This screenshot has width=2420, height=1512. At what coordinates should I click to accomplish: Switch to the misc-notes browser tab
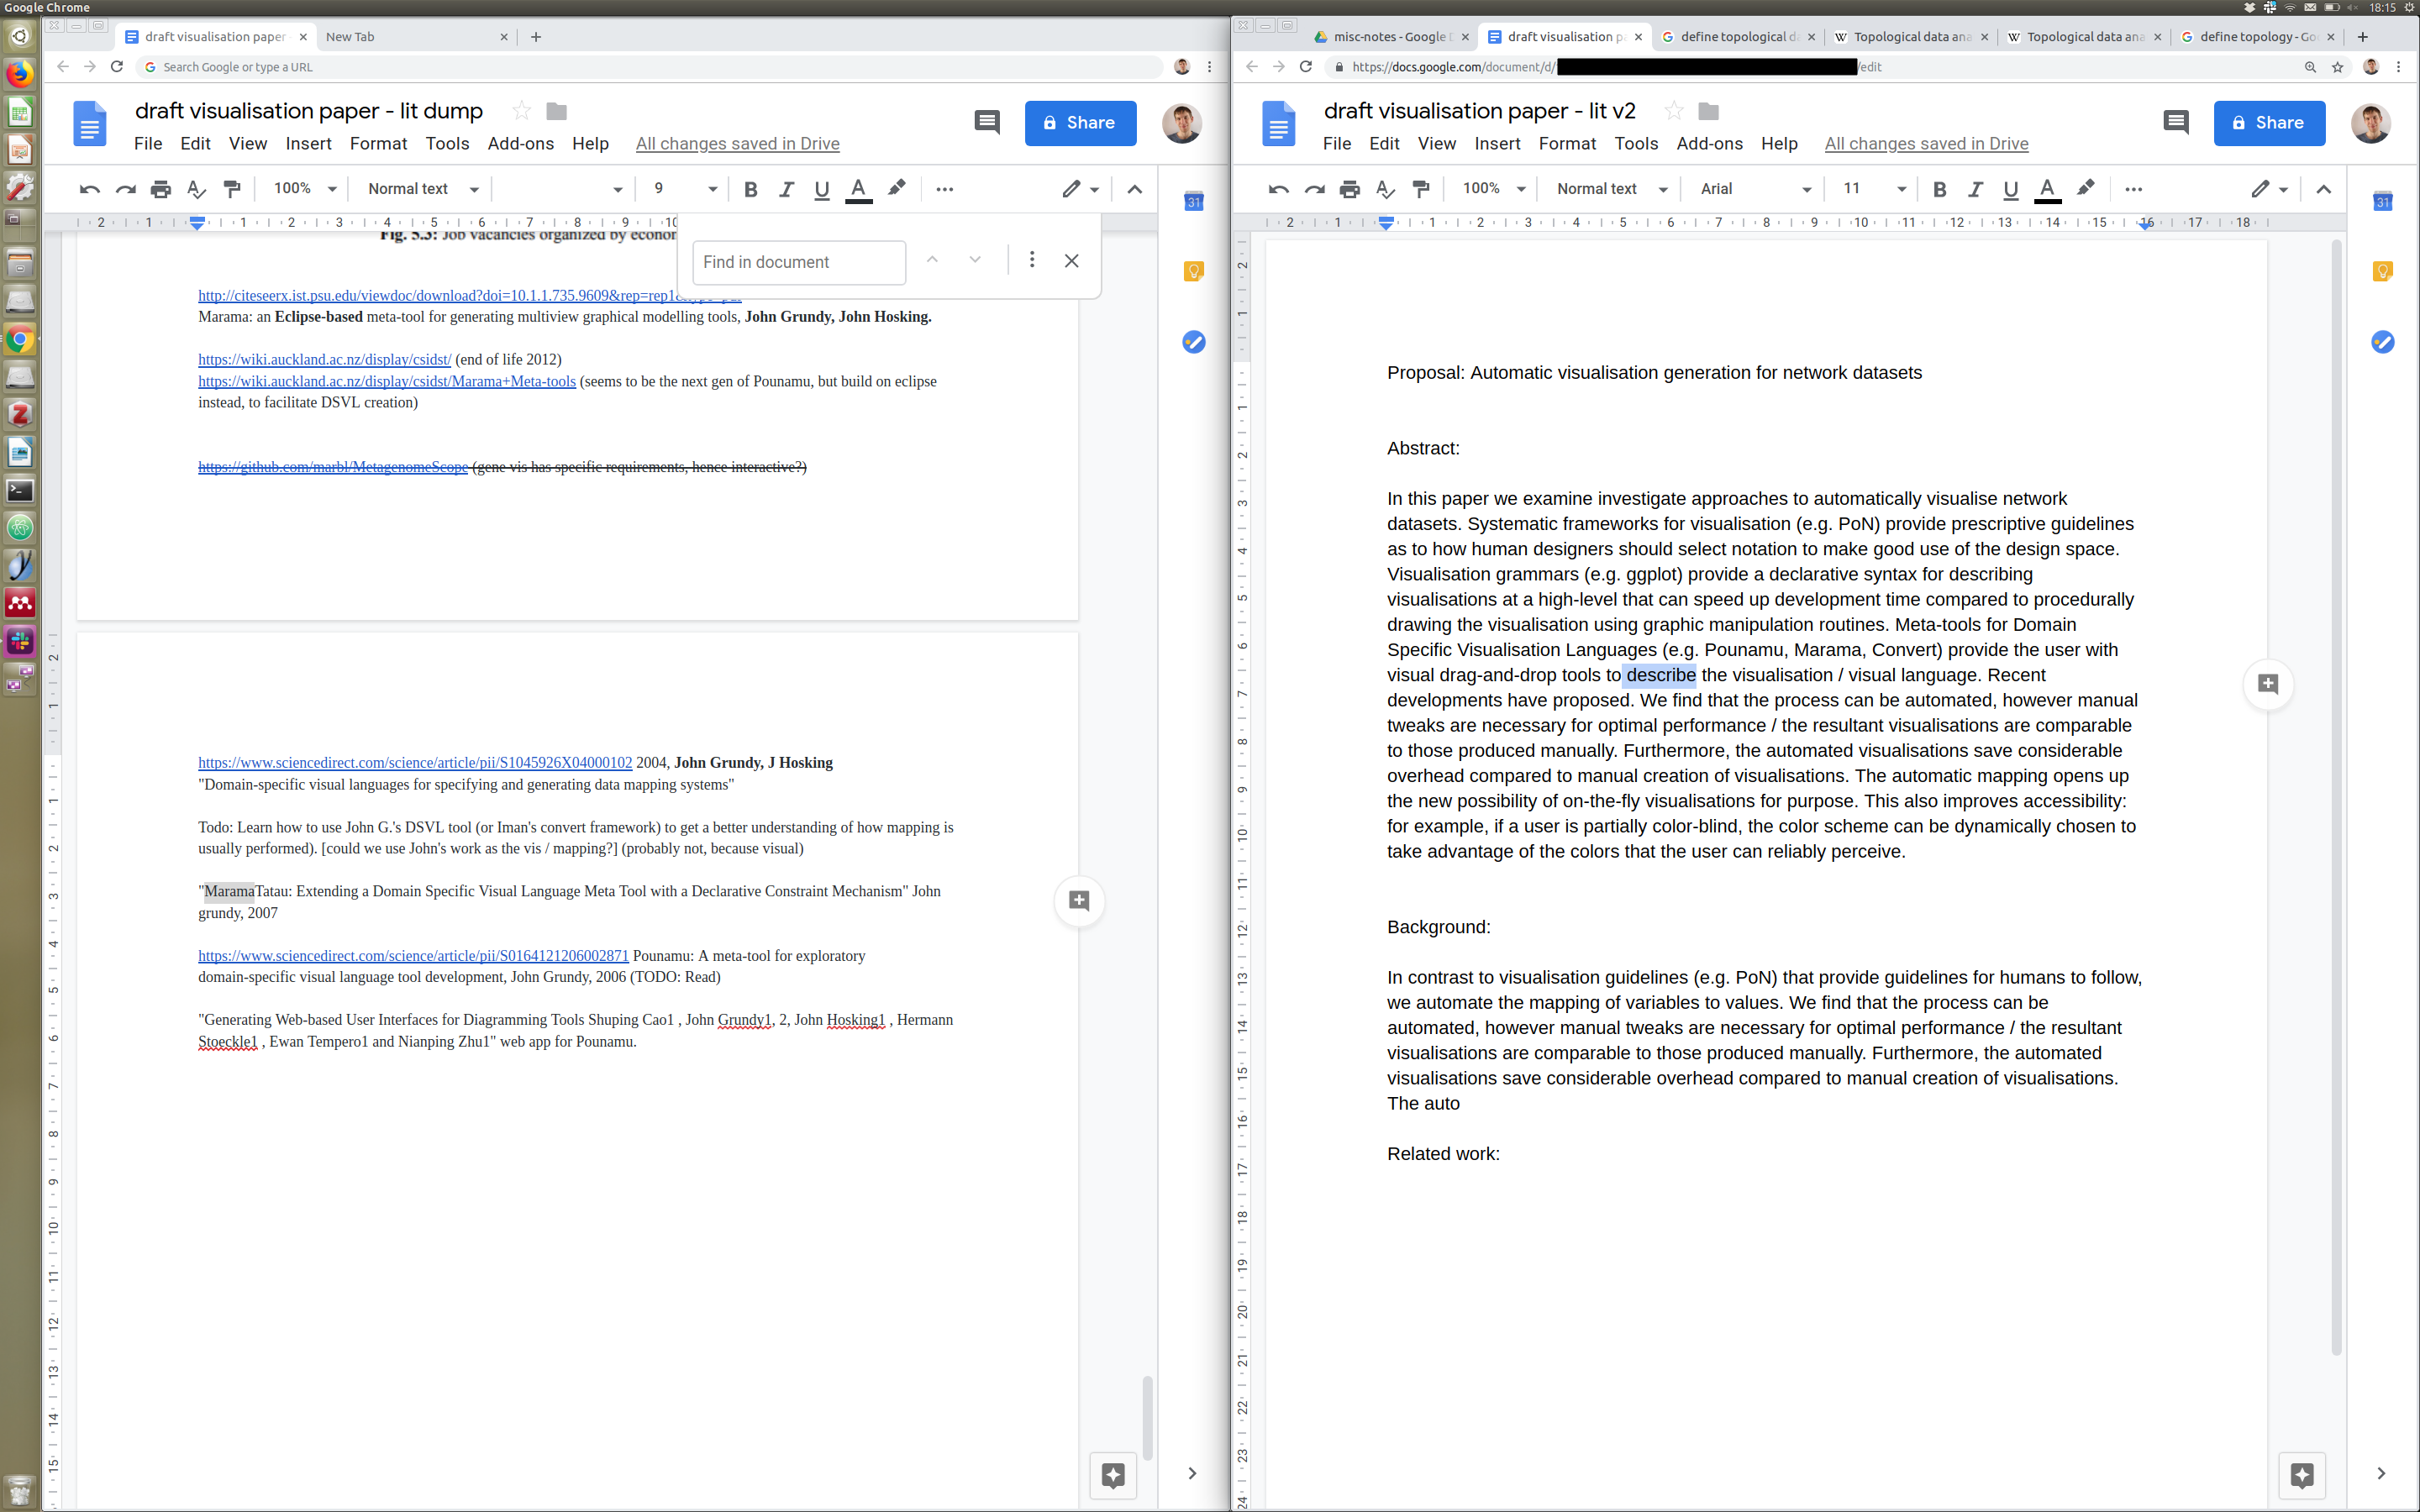click(x=1389, y=37)
